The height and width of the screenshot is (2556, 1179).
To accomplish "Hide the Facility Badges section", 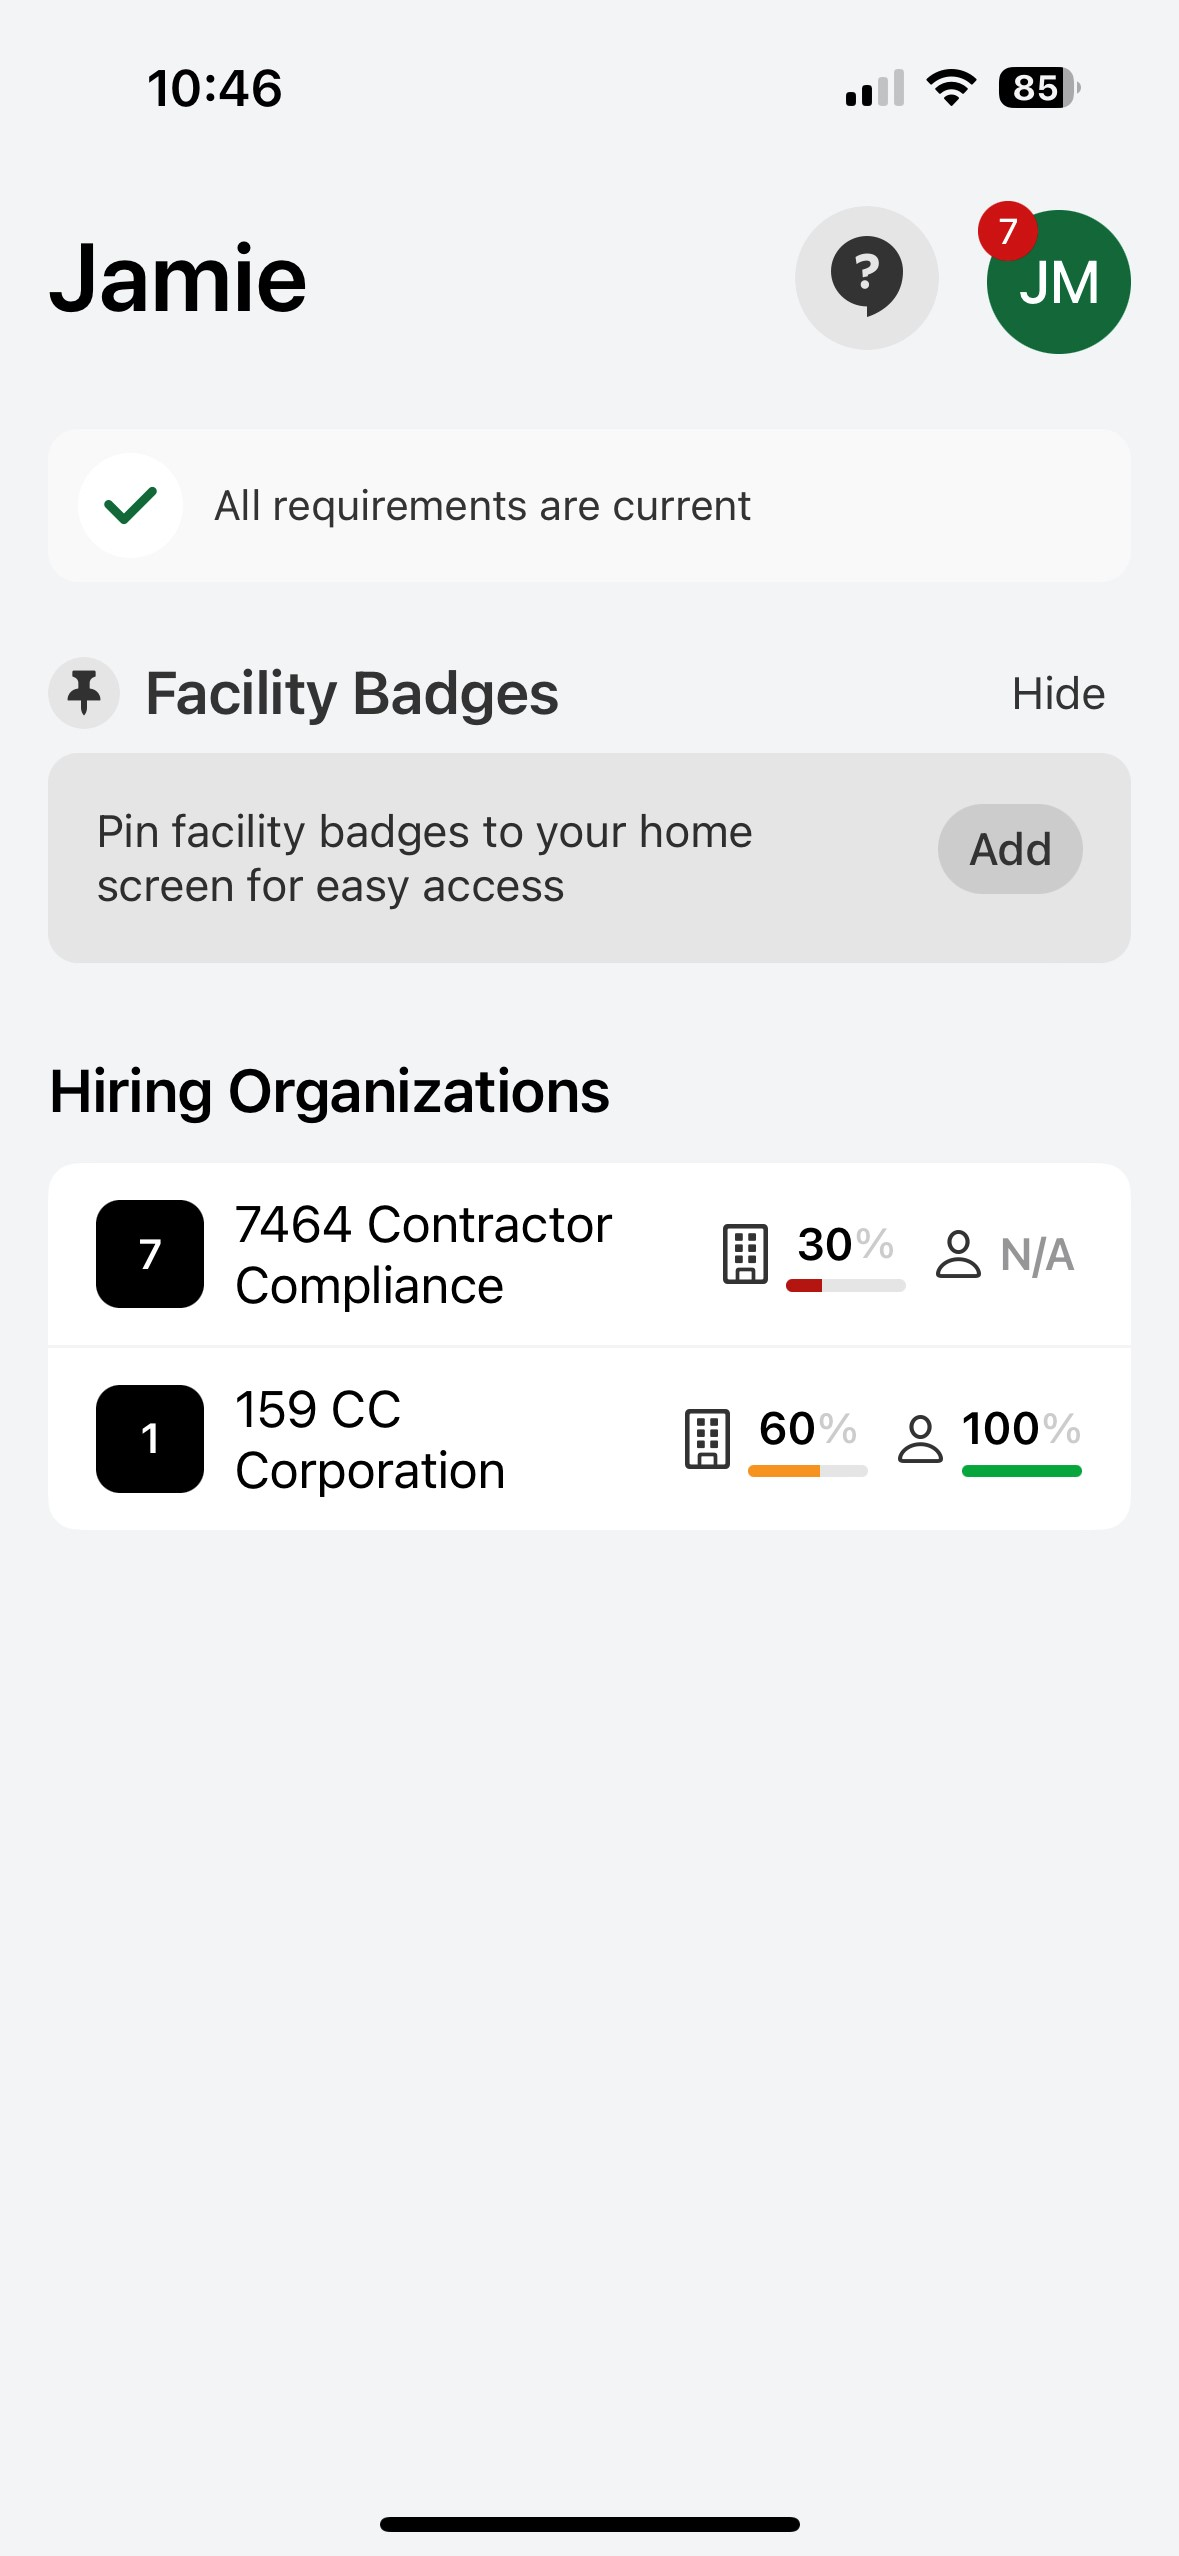I will (1057, 693).
